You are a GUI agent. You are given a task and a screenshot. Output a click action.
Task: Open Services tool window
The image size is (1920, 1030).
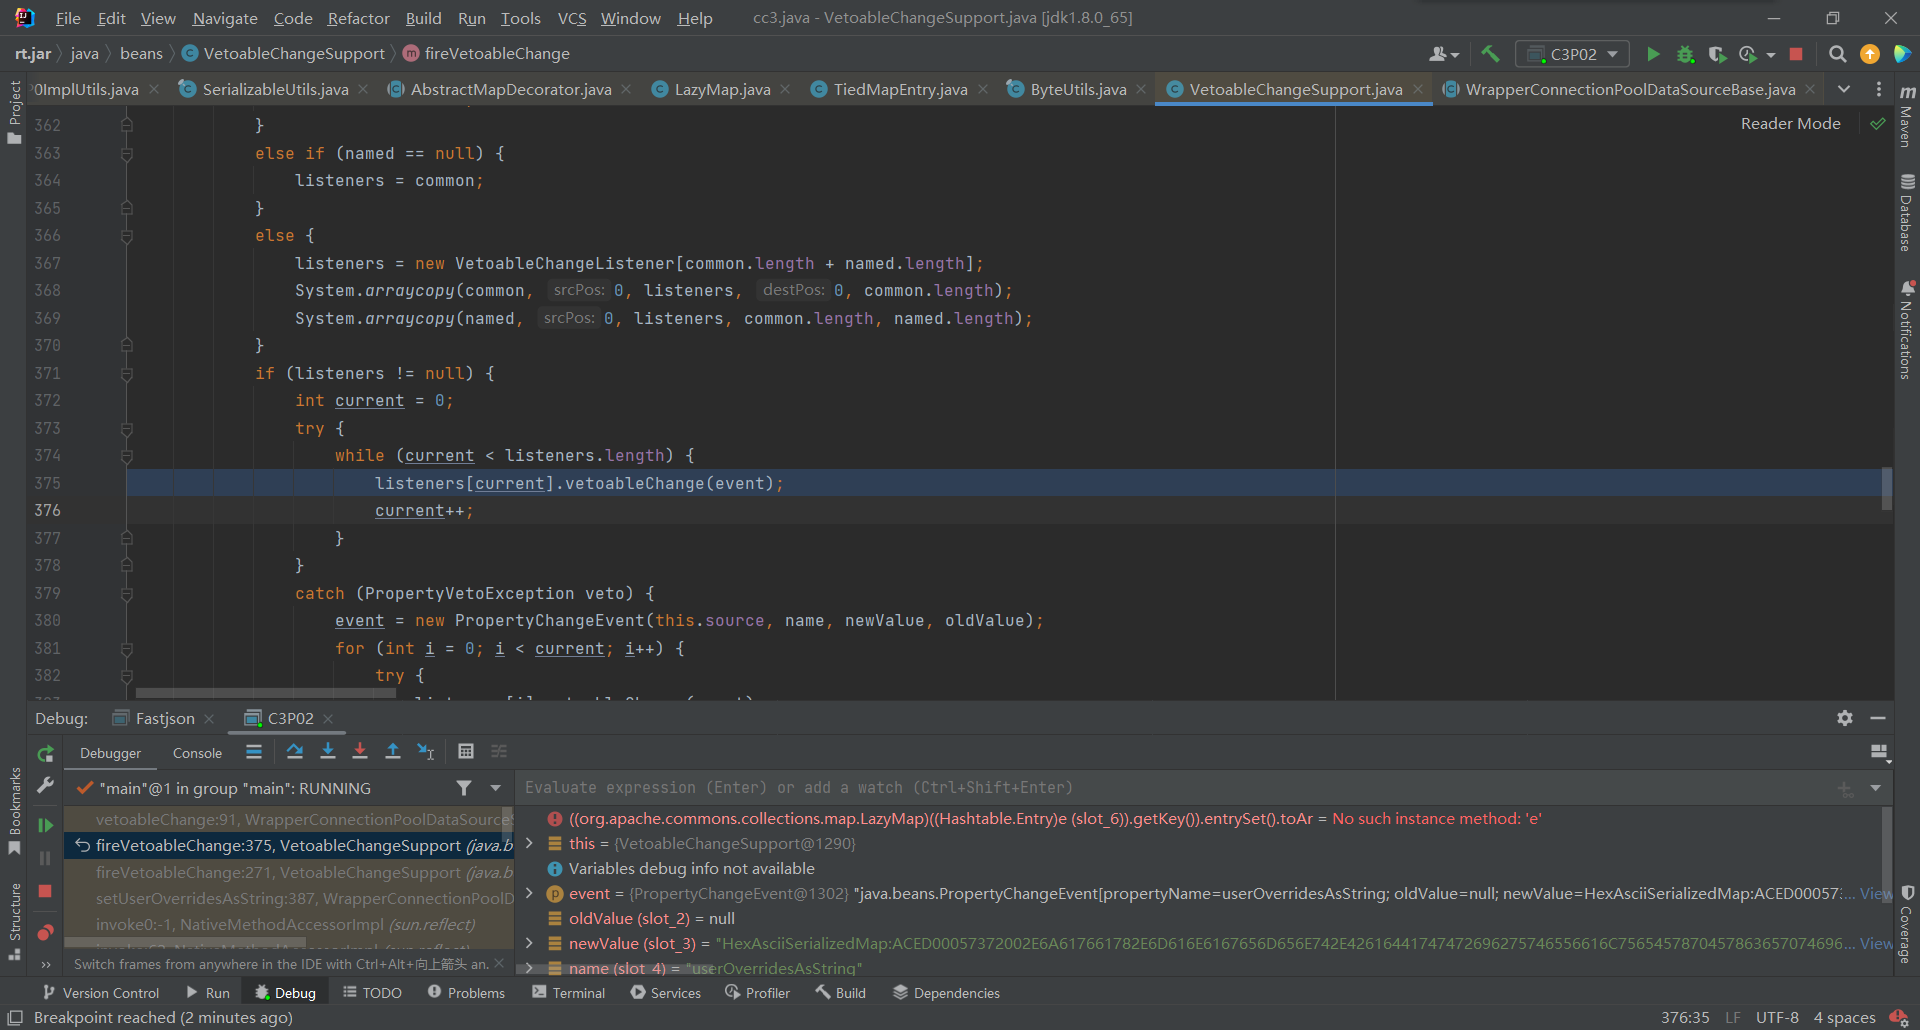[666, 993]
